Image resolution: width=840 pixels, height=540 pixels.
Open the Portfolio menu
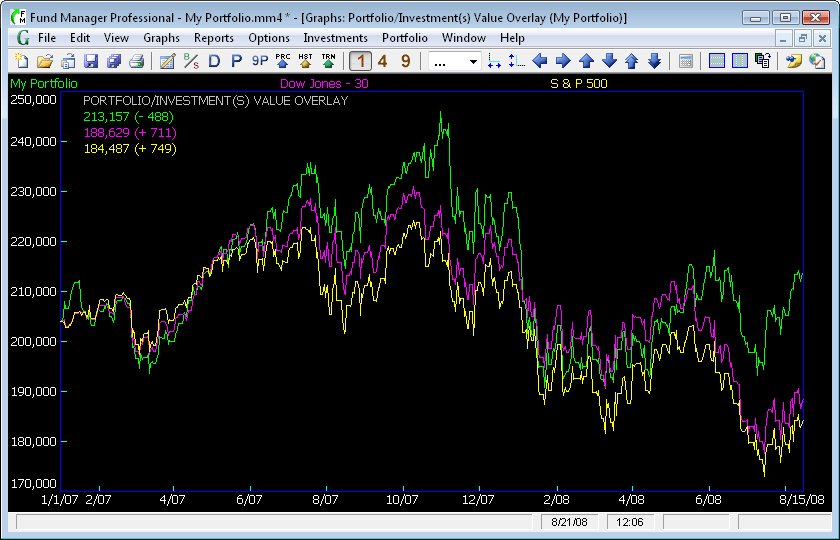(404, 38)
